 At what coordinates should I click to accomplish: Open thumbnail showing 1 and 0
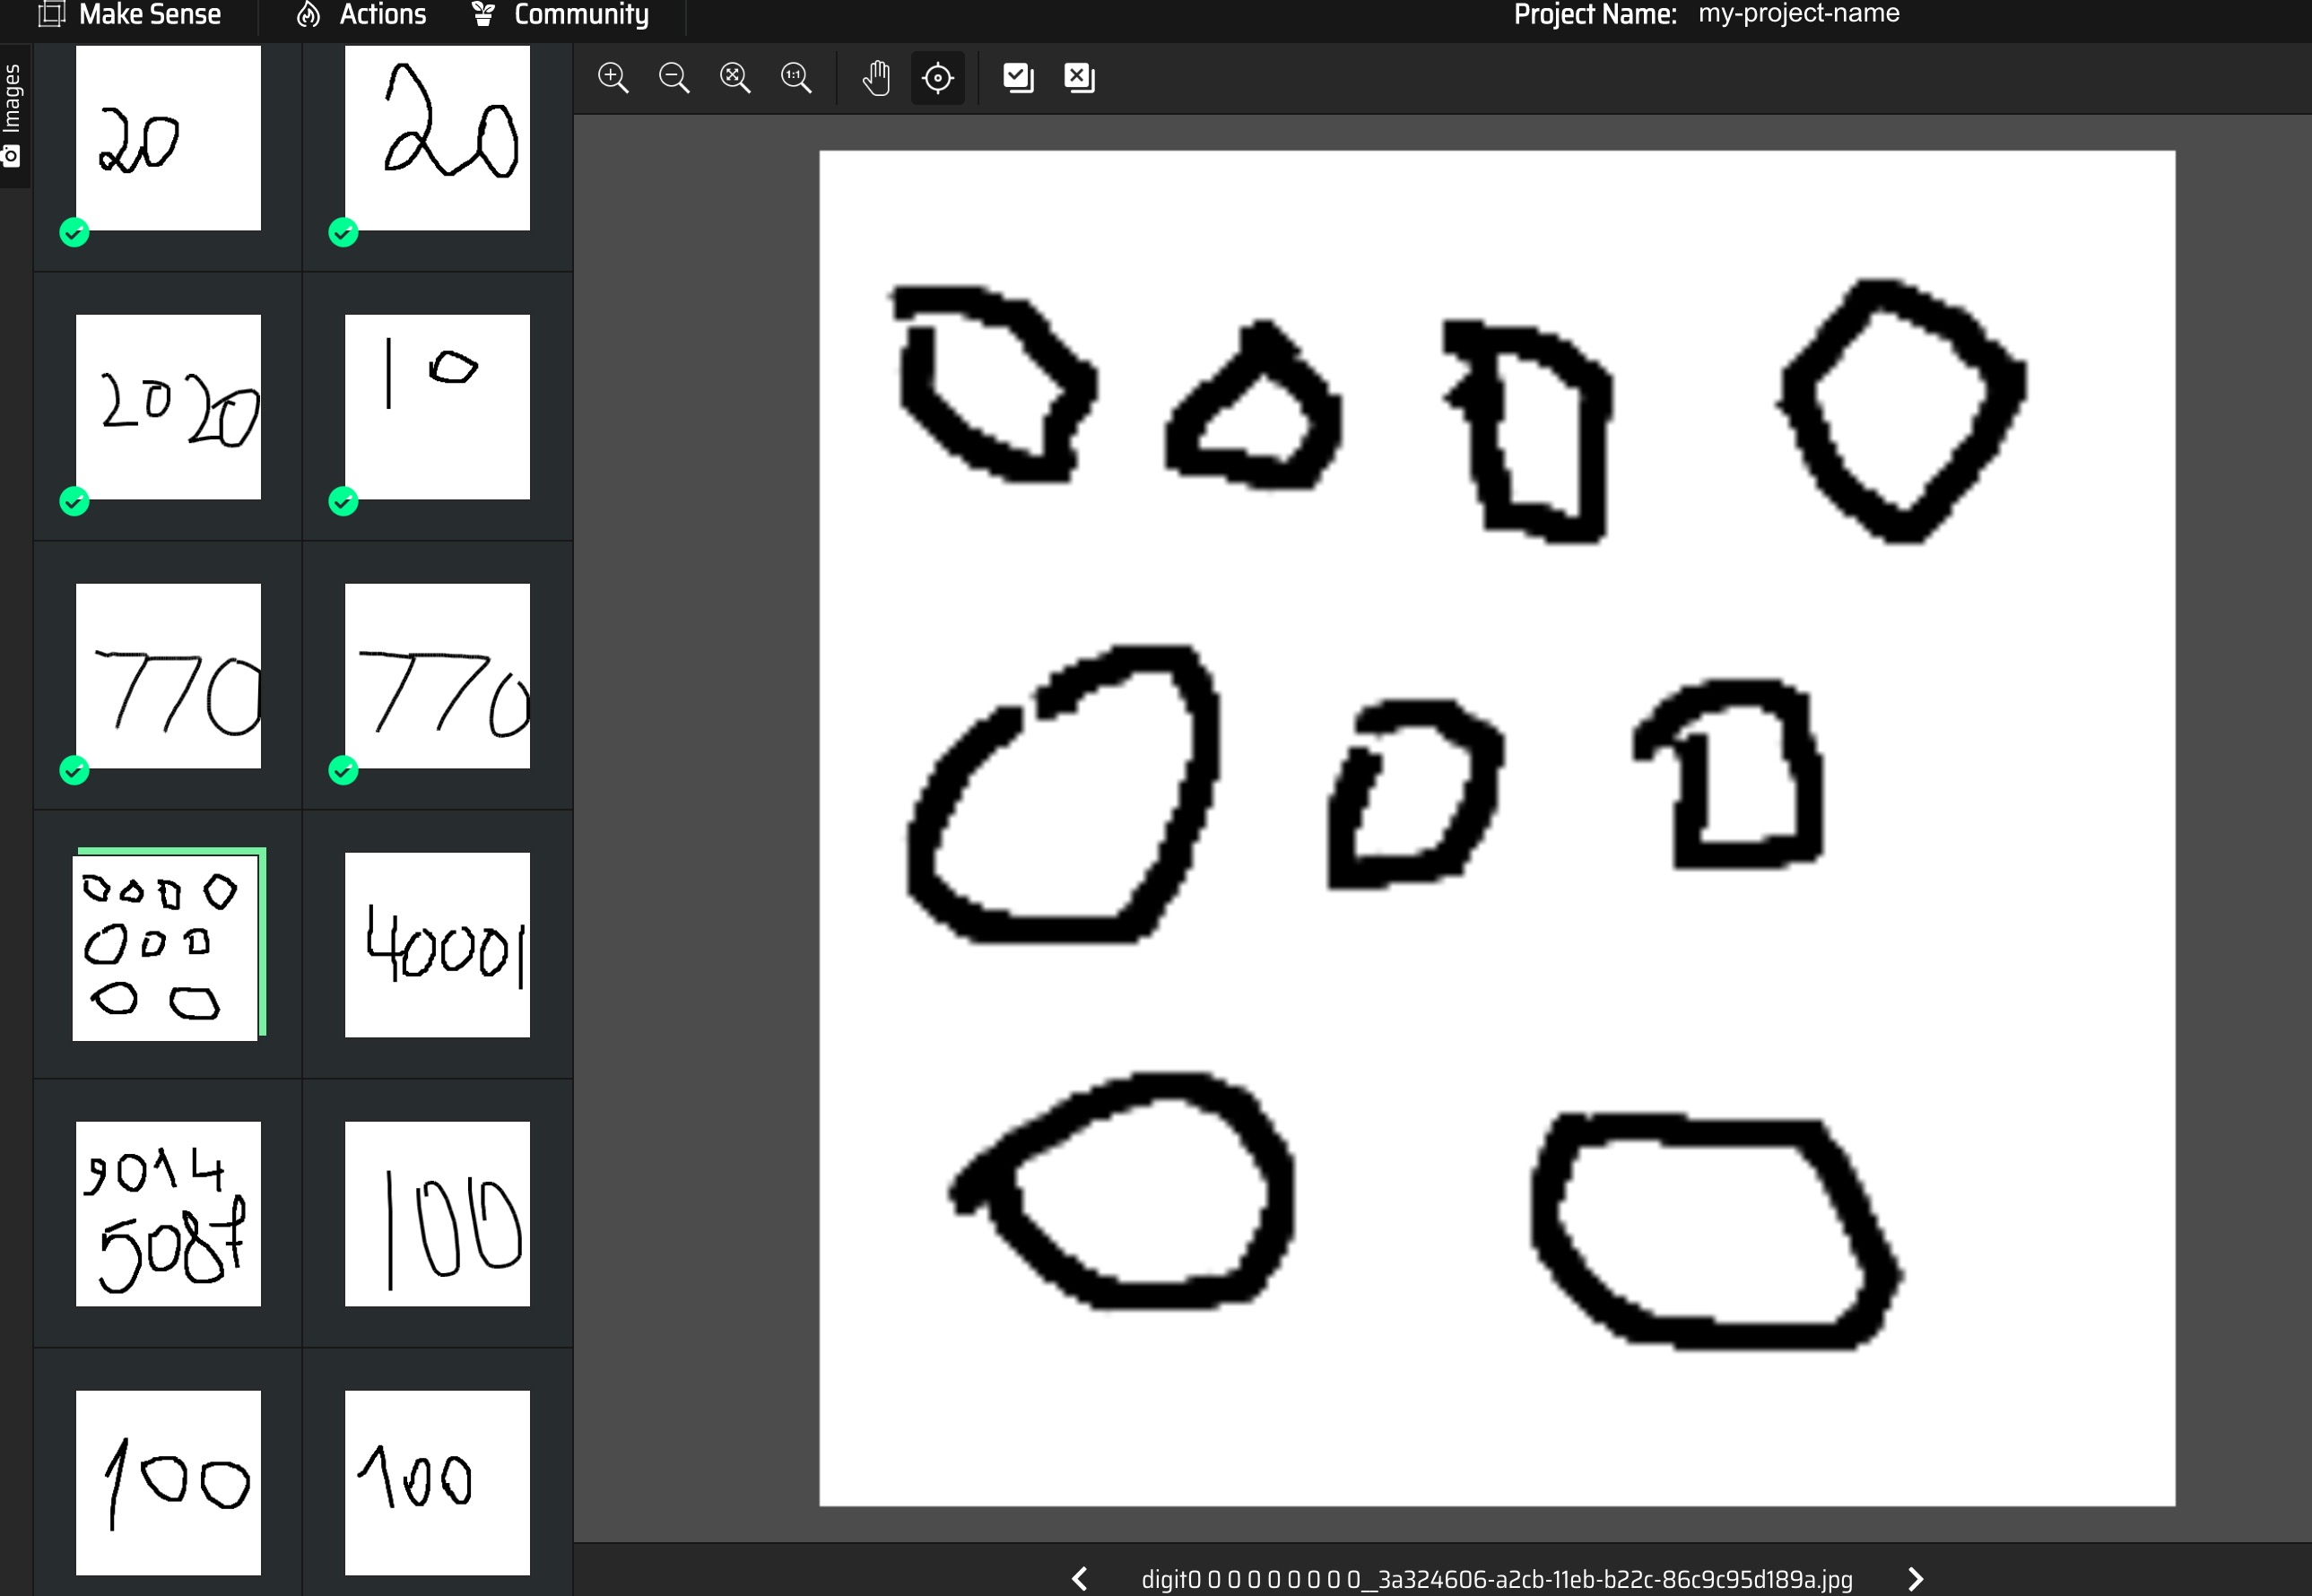click(x=437, y=406)
